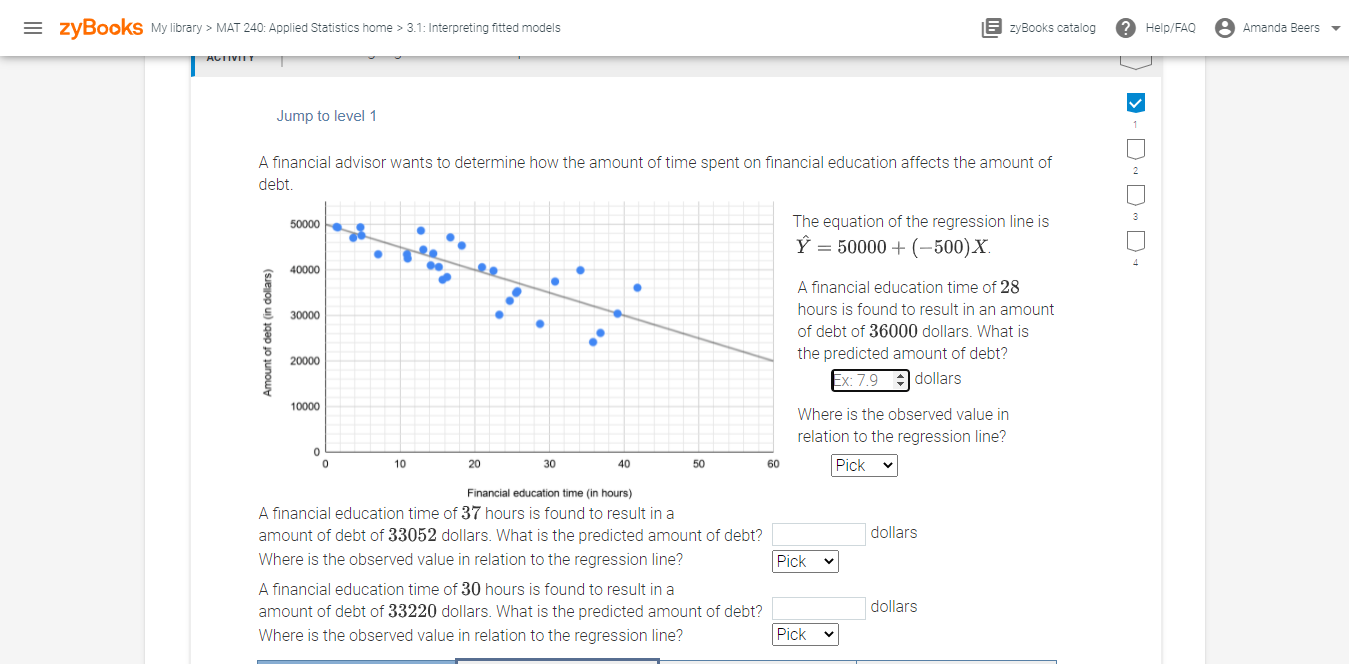Viewport: 1349px width, 664px height.
Task: Open the zyBooks catalog icon
Action: (990, 27)
